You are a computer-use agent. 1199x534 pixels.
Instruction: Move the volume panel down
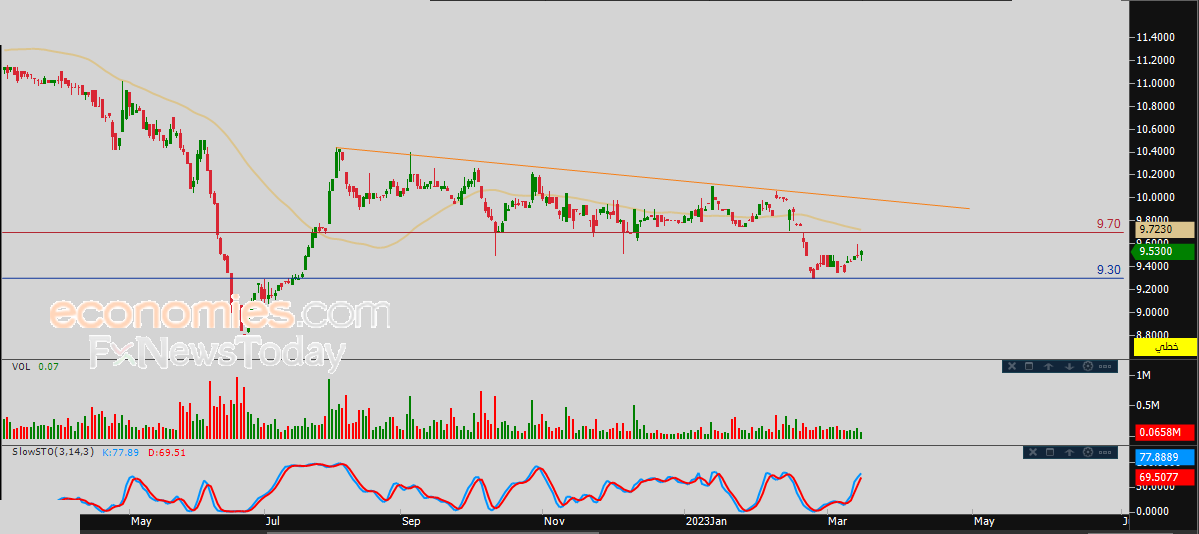(1067, 367)
